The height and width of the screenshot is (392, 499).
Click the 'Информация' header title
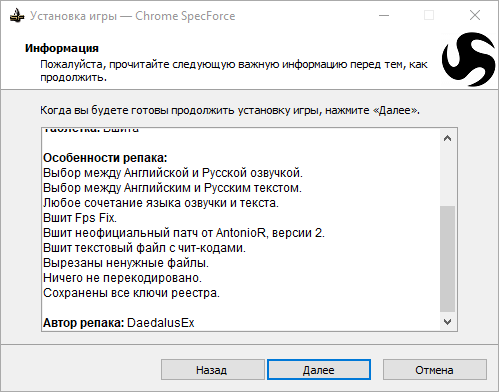click(62, 48)
